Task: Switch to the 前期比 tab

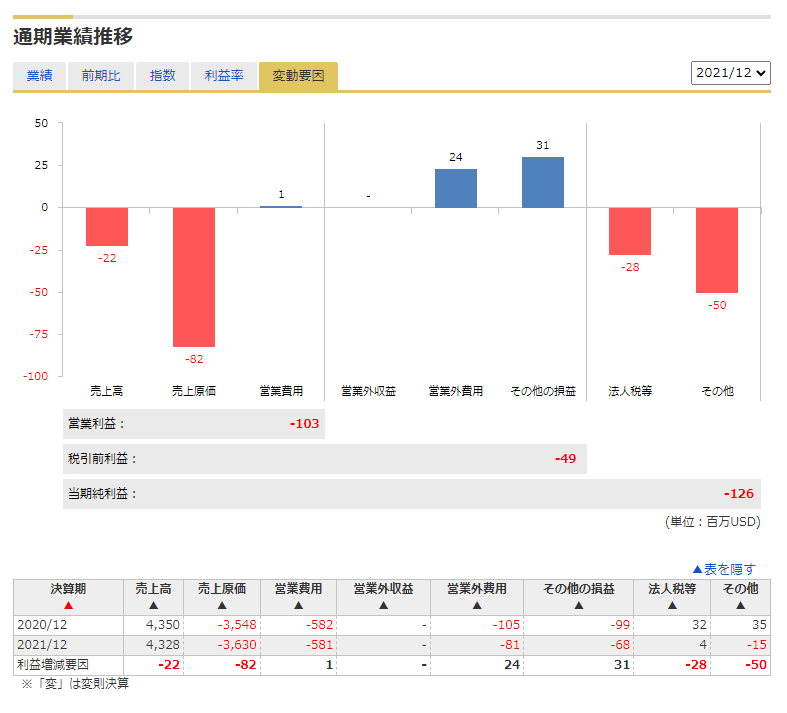Action: pyautogui.click(x=101, y=76)
